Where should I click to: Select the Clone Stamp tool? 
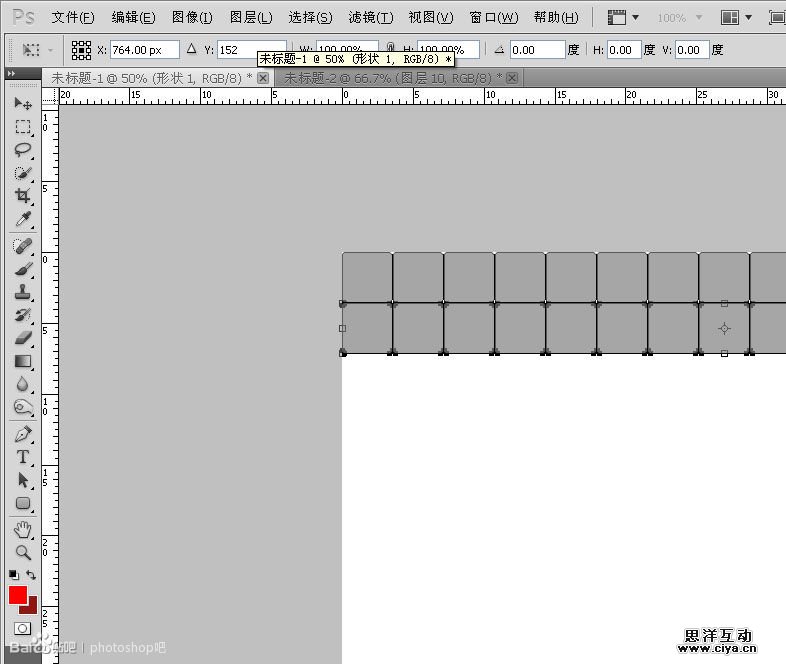coord(22,293)
